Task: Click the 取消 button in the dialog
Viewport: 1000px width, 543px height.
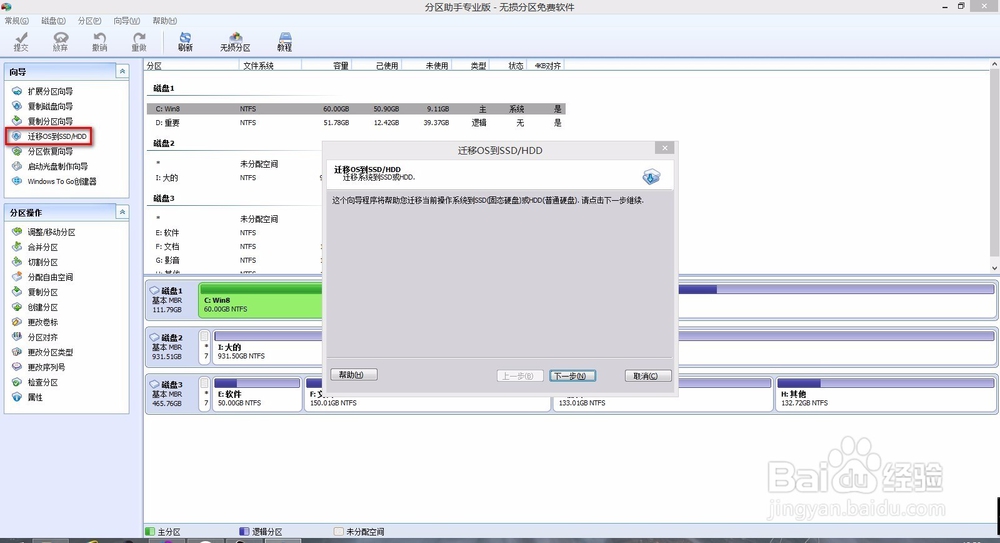Action: tap(648, 376)
